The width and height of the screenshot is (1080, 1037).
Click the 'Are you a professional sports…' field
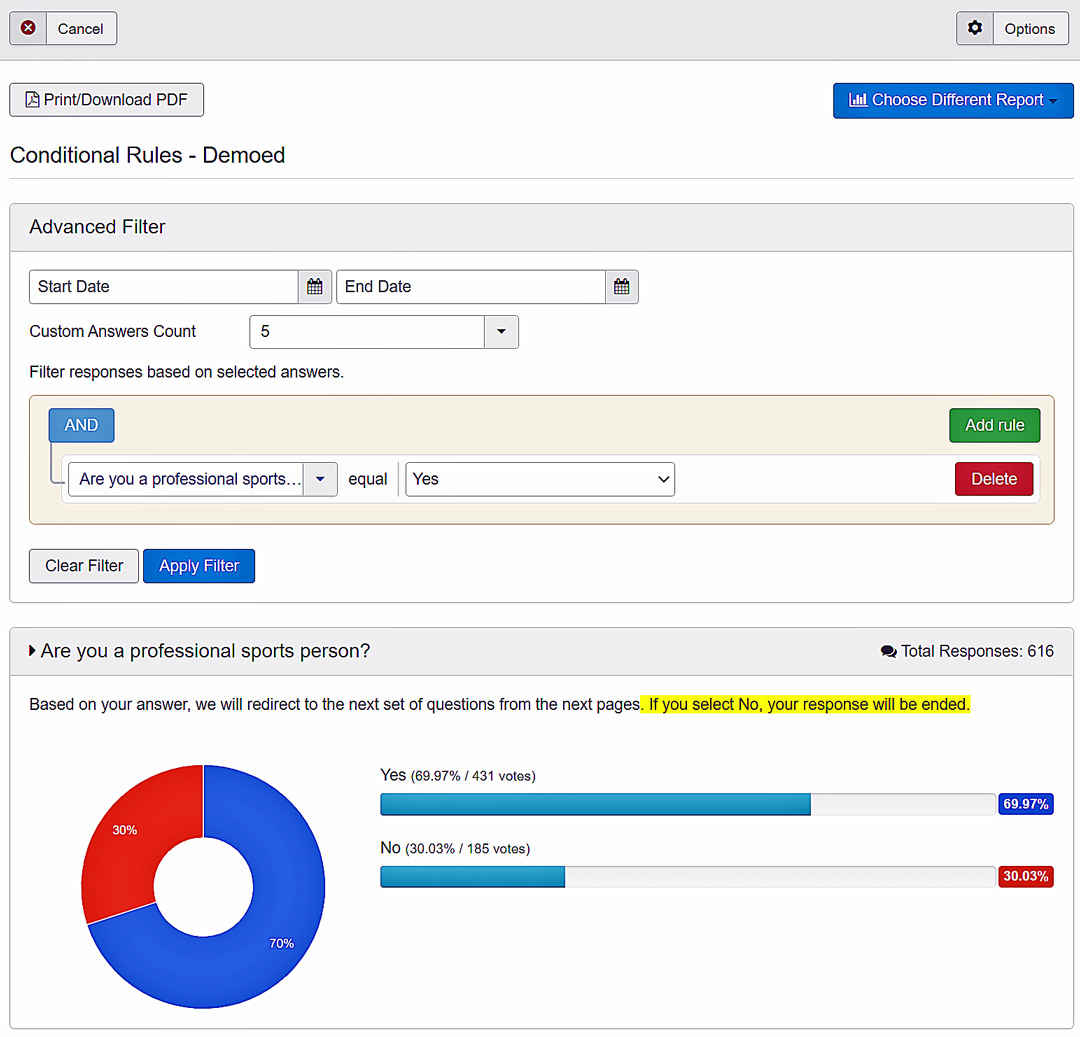[x=186, y=479]
